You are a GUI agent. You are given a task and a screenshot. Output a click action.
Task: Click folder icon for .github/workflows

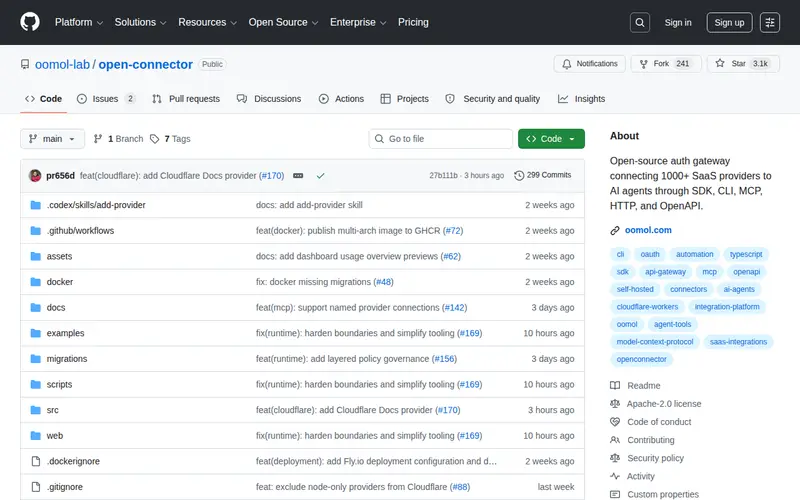point(35,231)
